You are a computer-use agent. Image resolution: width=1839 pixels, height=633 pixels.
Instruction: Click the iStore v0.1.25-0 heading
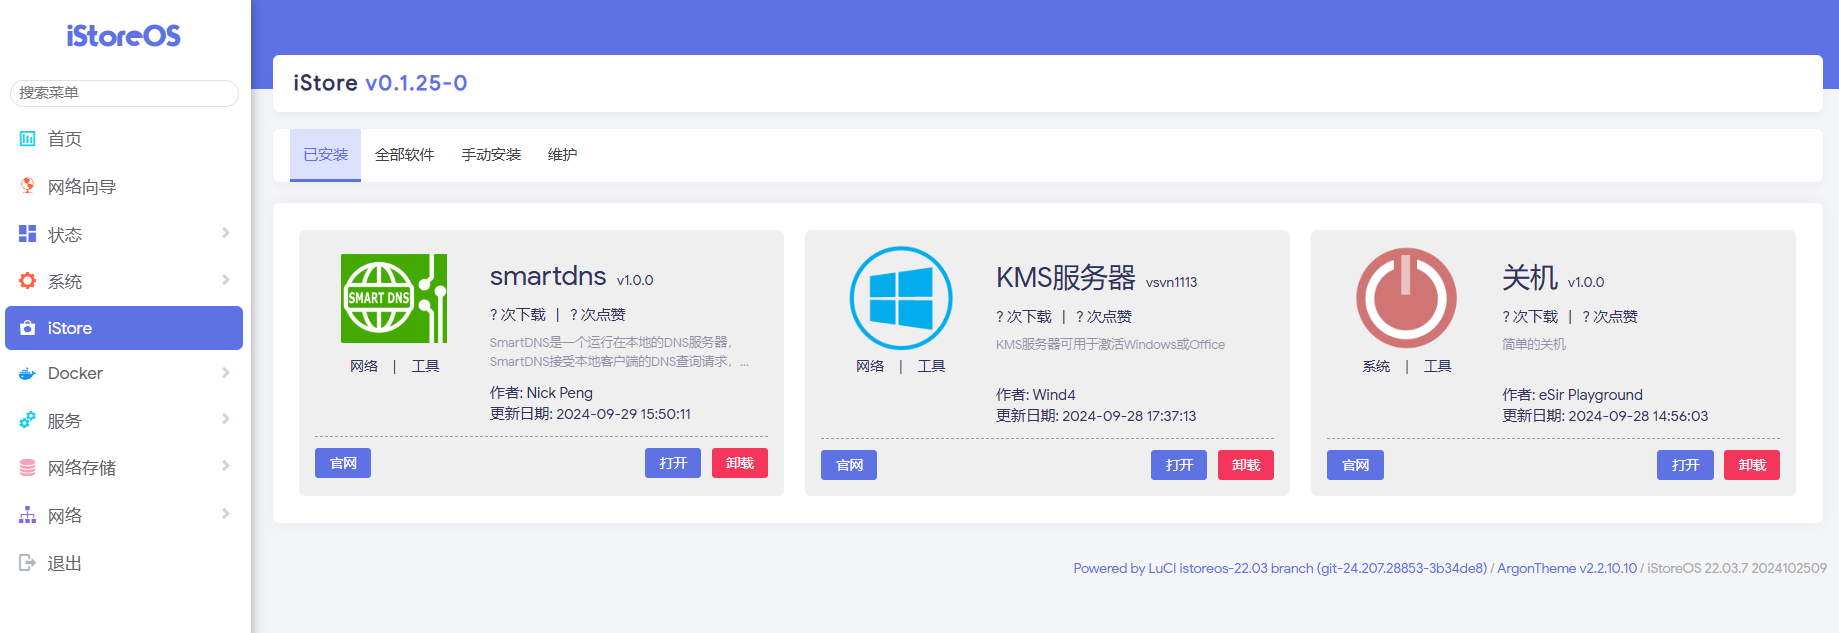[380, 83]
